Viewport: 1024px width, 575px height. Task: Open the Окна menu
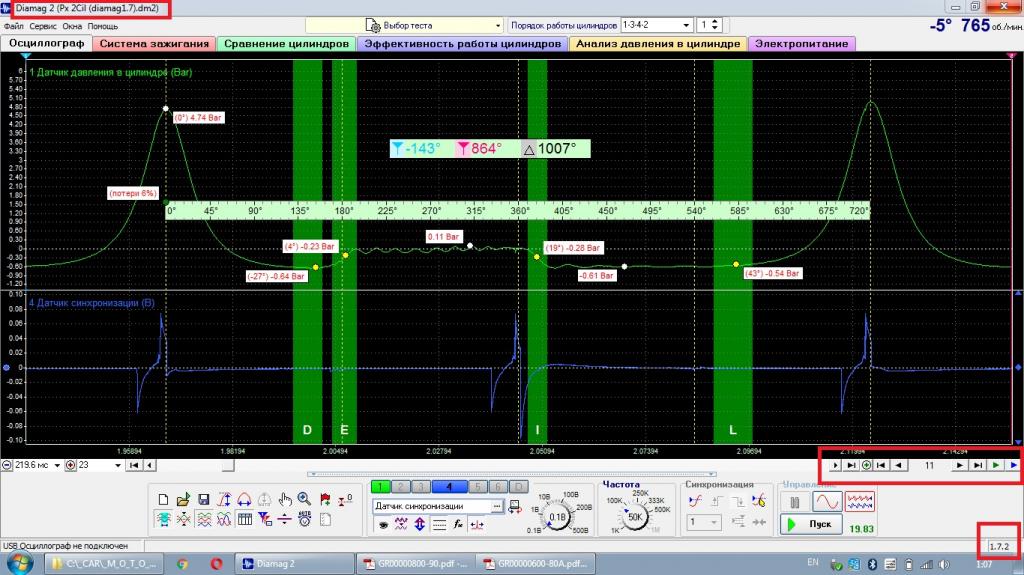72,26
